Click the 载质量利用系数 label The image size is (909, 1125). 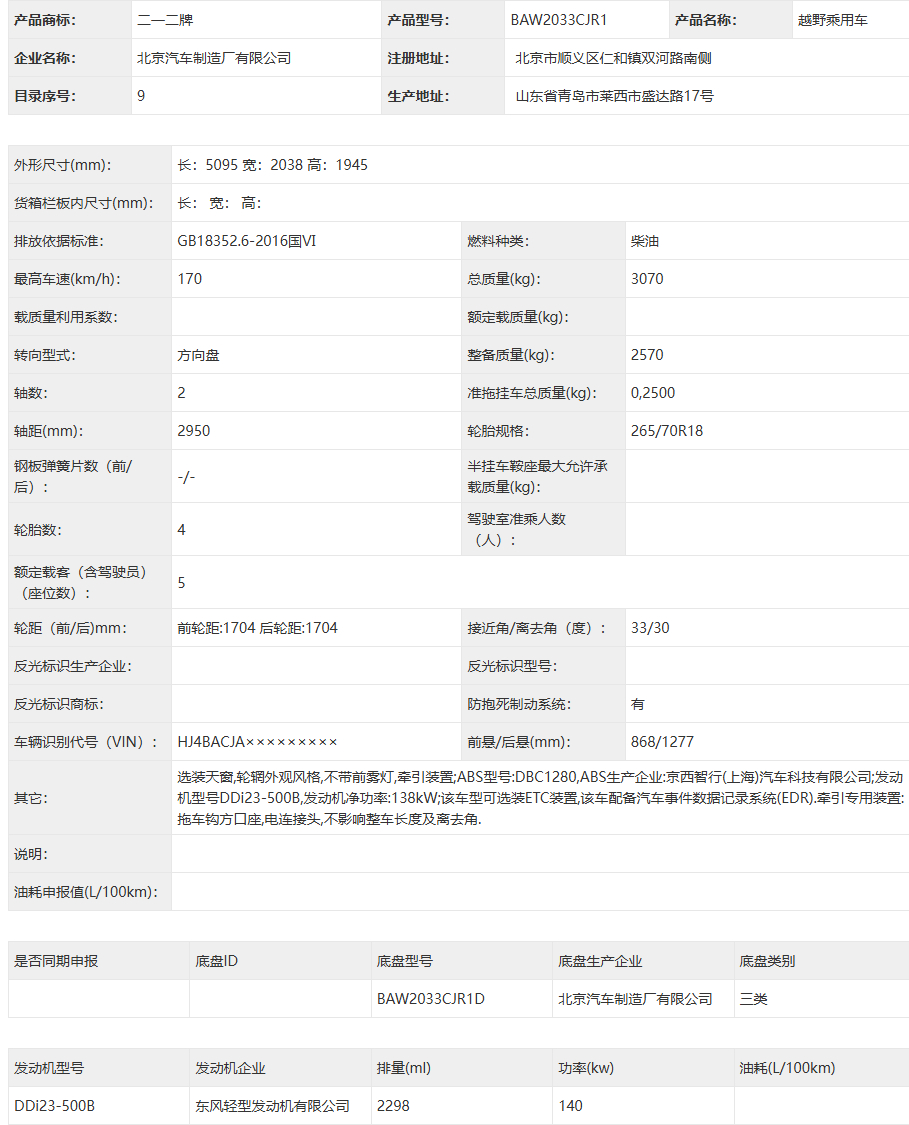(66, 317)
